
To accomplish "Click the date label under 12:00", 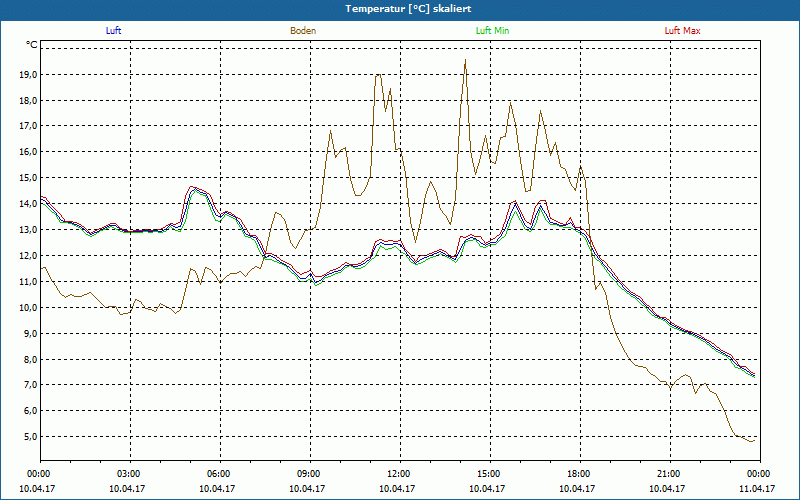I will 397,488.
